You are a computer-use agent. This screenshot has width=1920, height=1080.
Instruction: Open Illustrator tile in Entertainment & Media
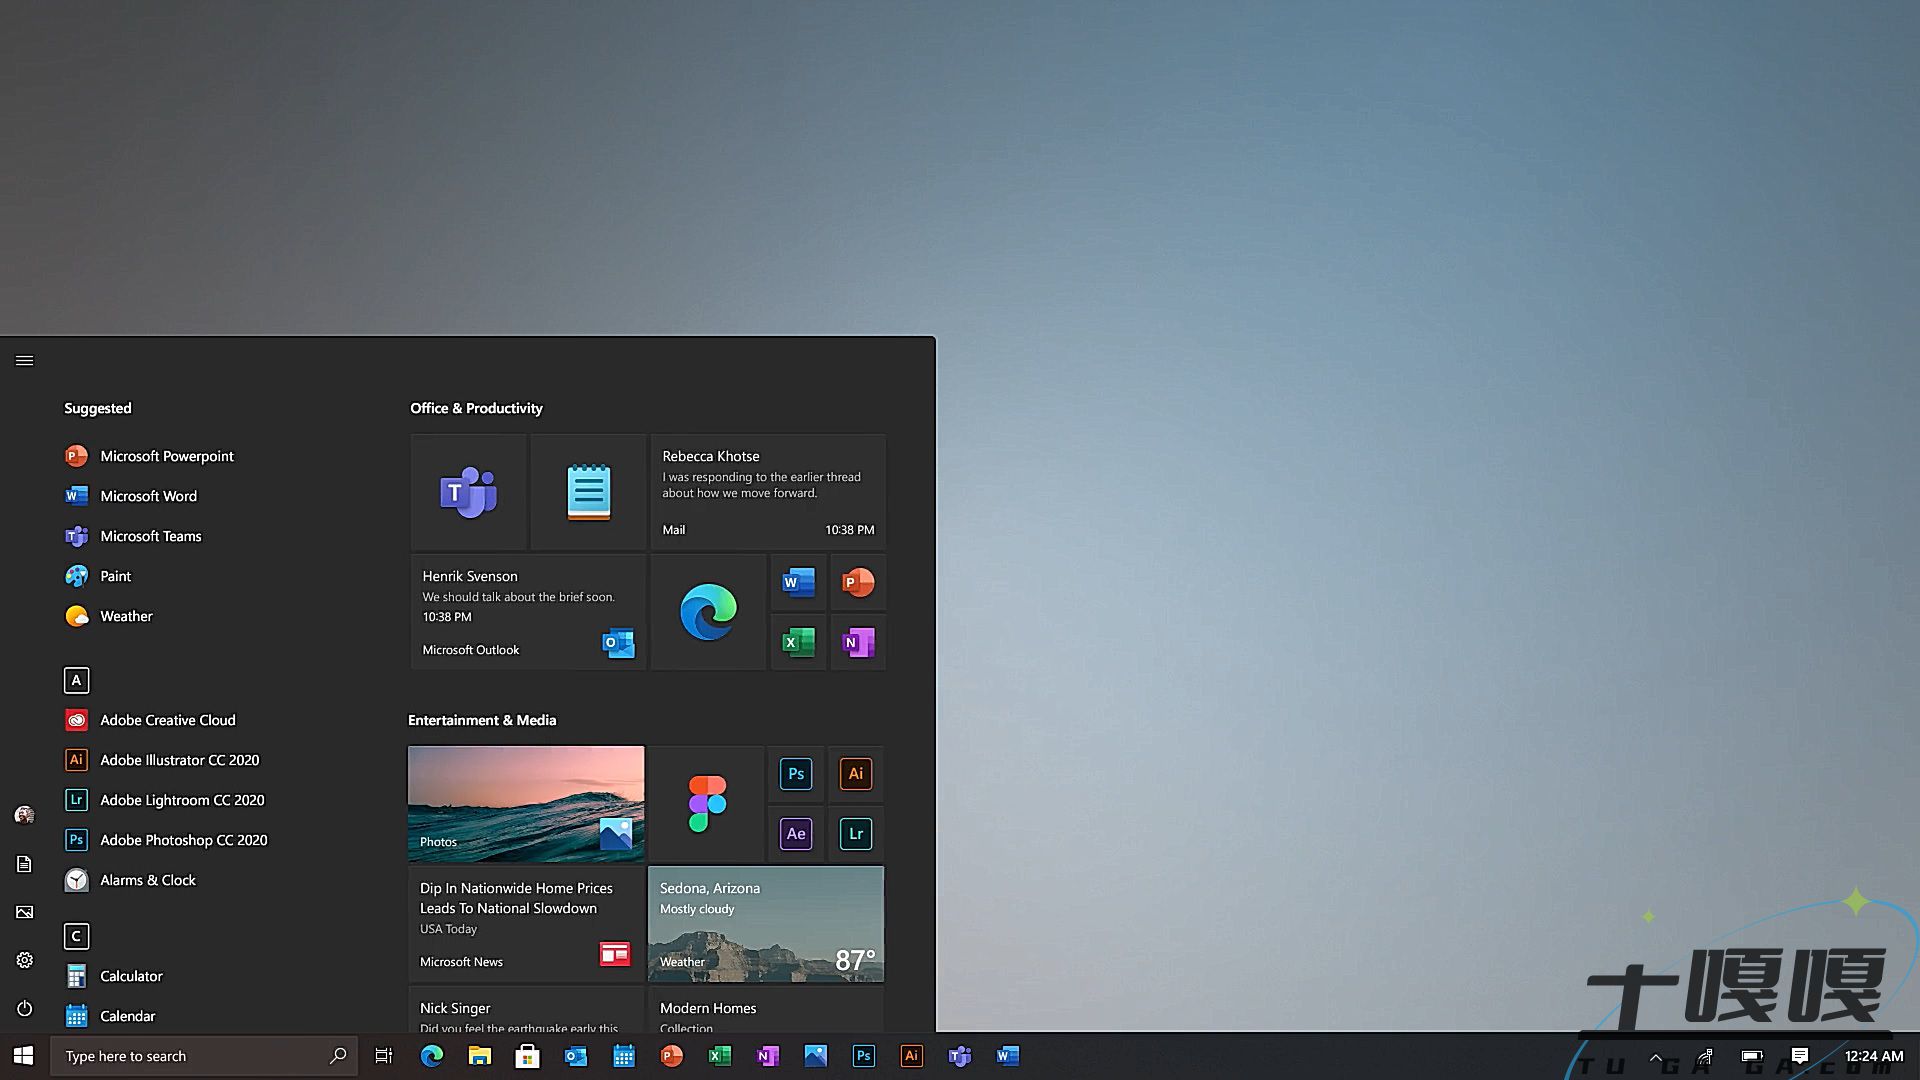[x=856, y=774]
